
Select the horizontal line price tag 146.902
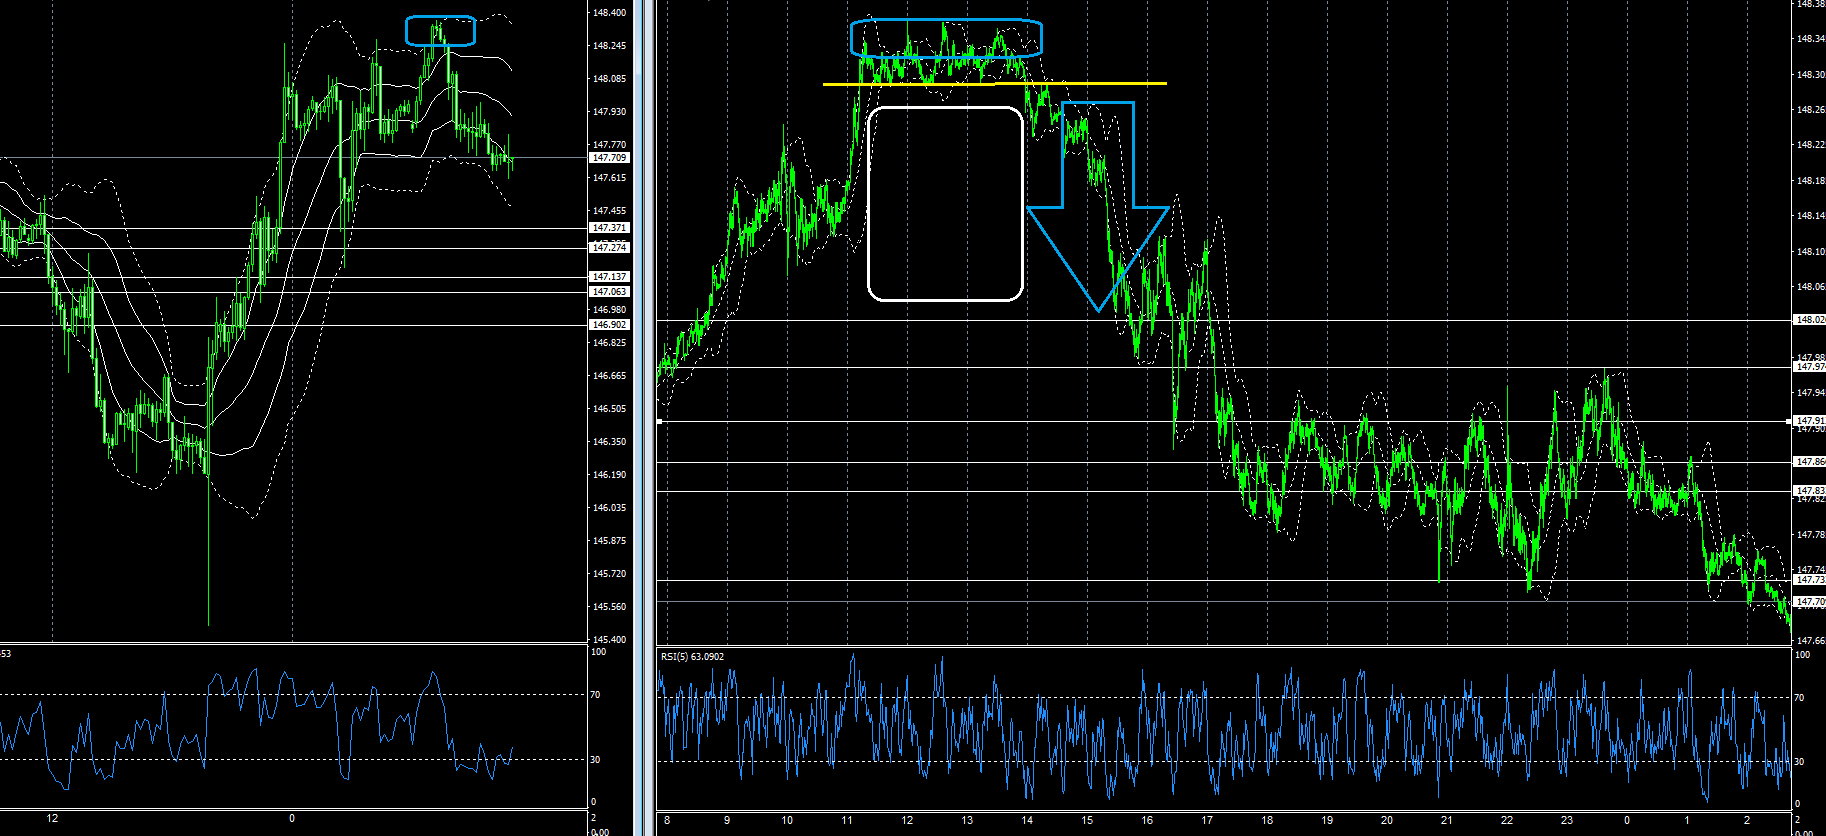(x=609, y=325)
